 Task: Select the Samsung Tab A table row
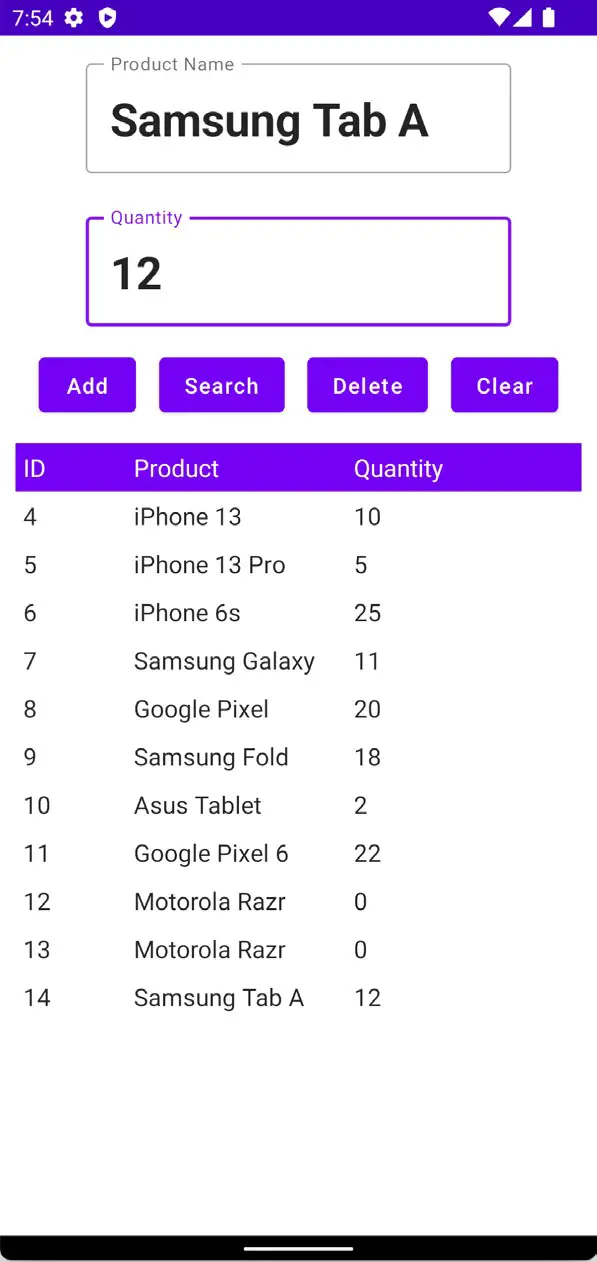(298, 997)
